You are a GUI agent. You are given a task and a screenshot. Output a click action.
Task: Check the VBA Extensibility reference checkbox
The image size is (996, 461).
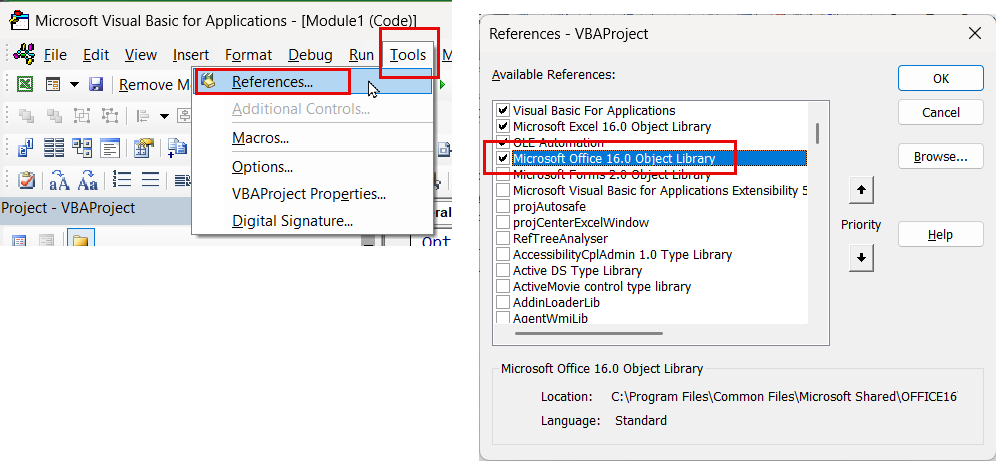[503, 190]
